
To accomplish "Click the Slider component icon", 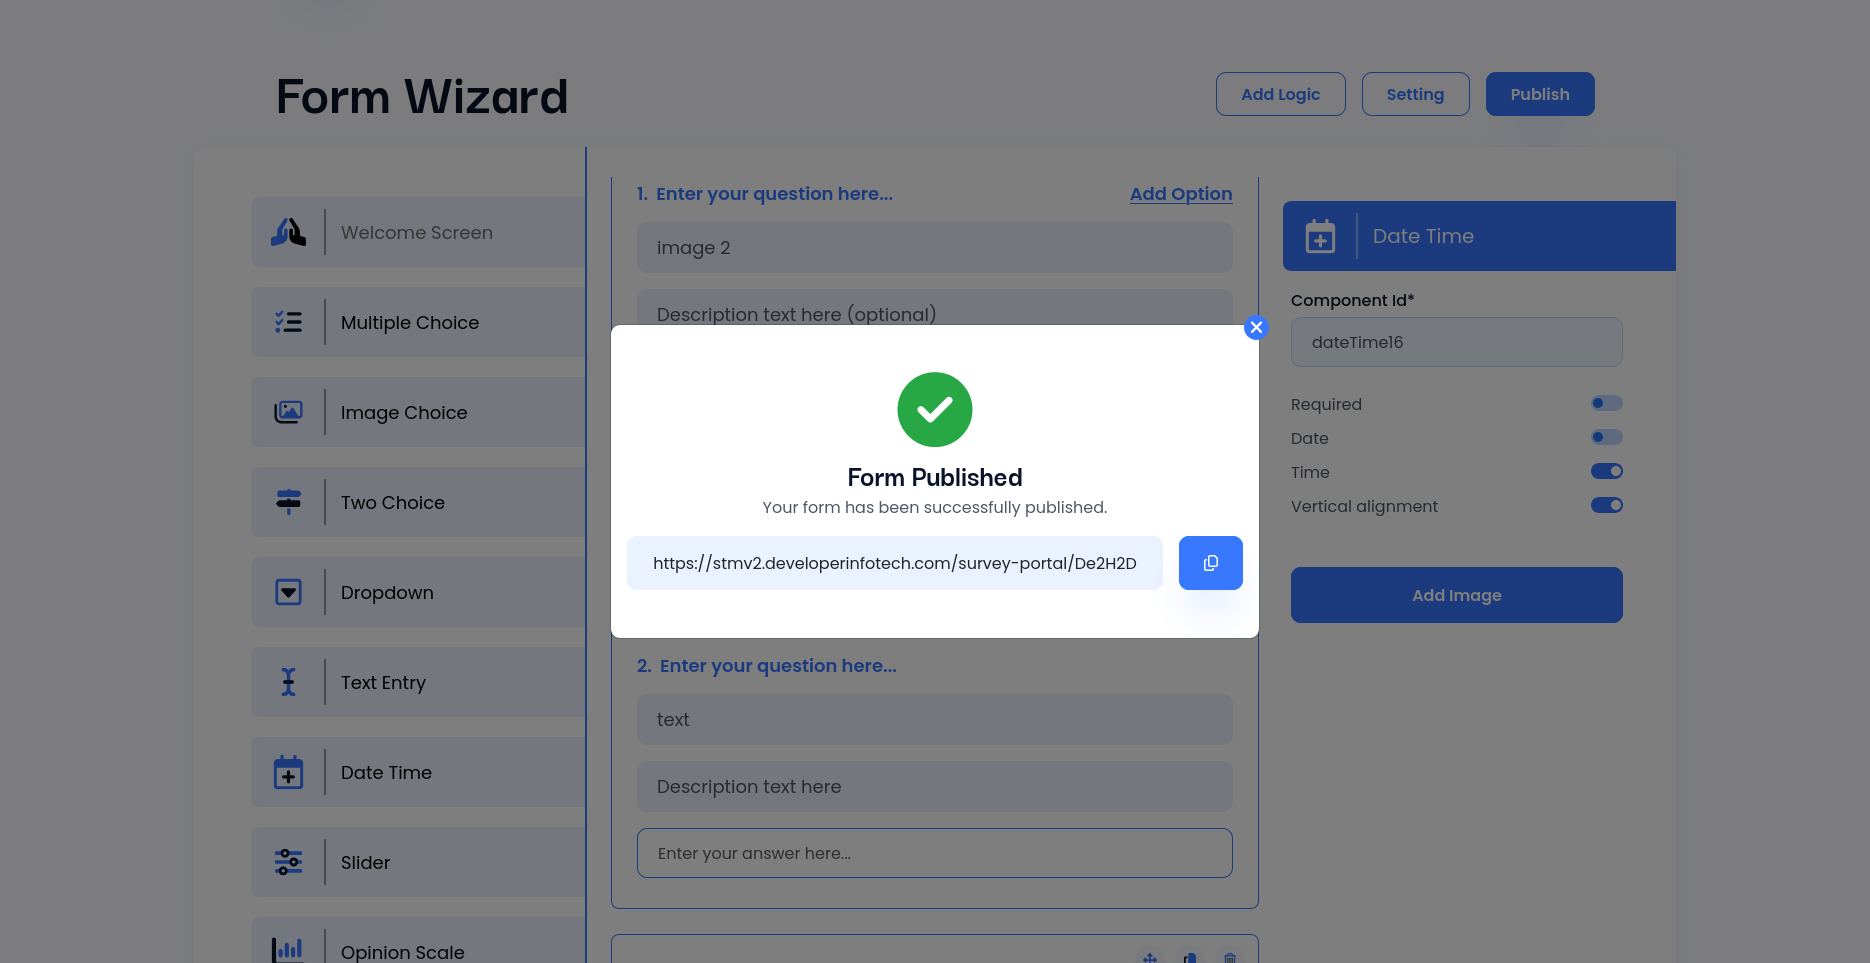I will coord(289,862).
